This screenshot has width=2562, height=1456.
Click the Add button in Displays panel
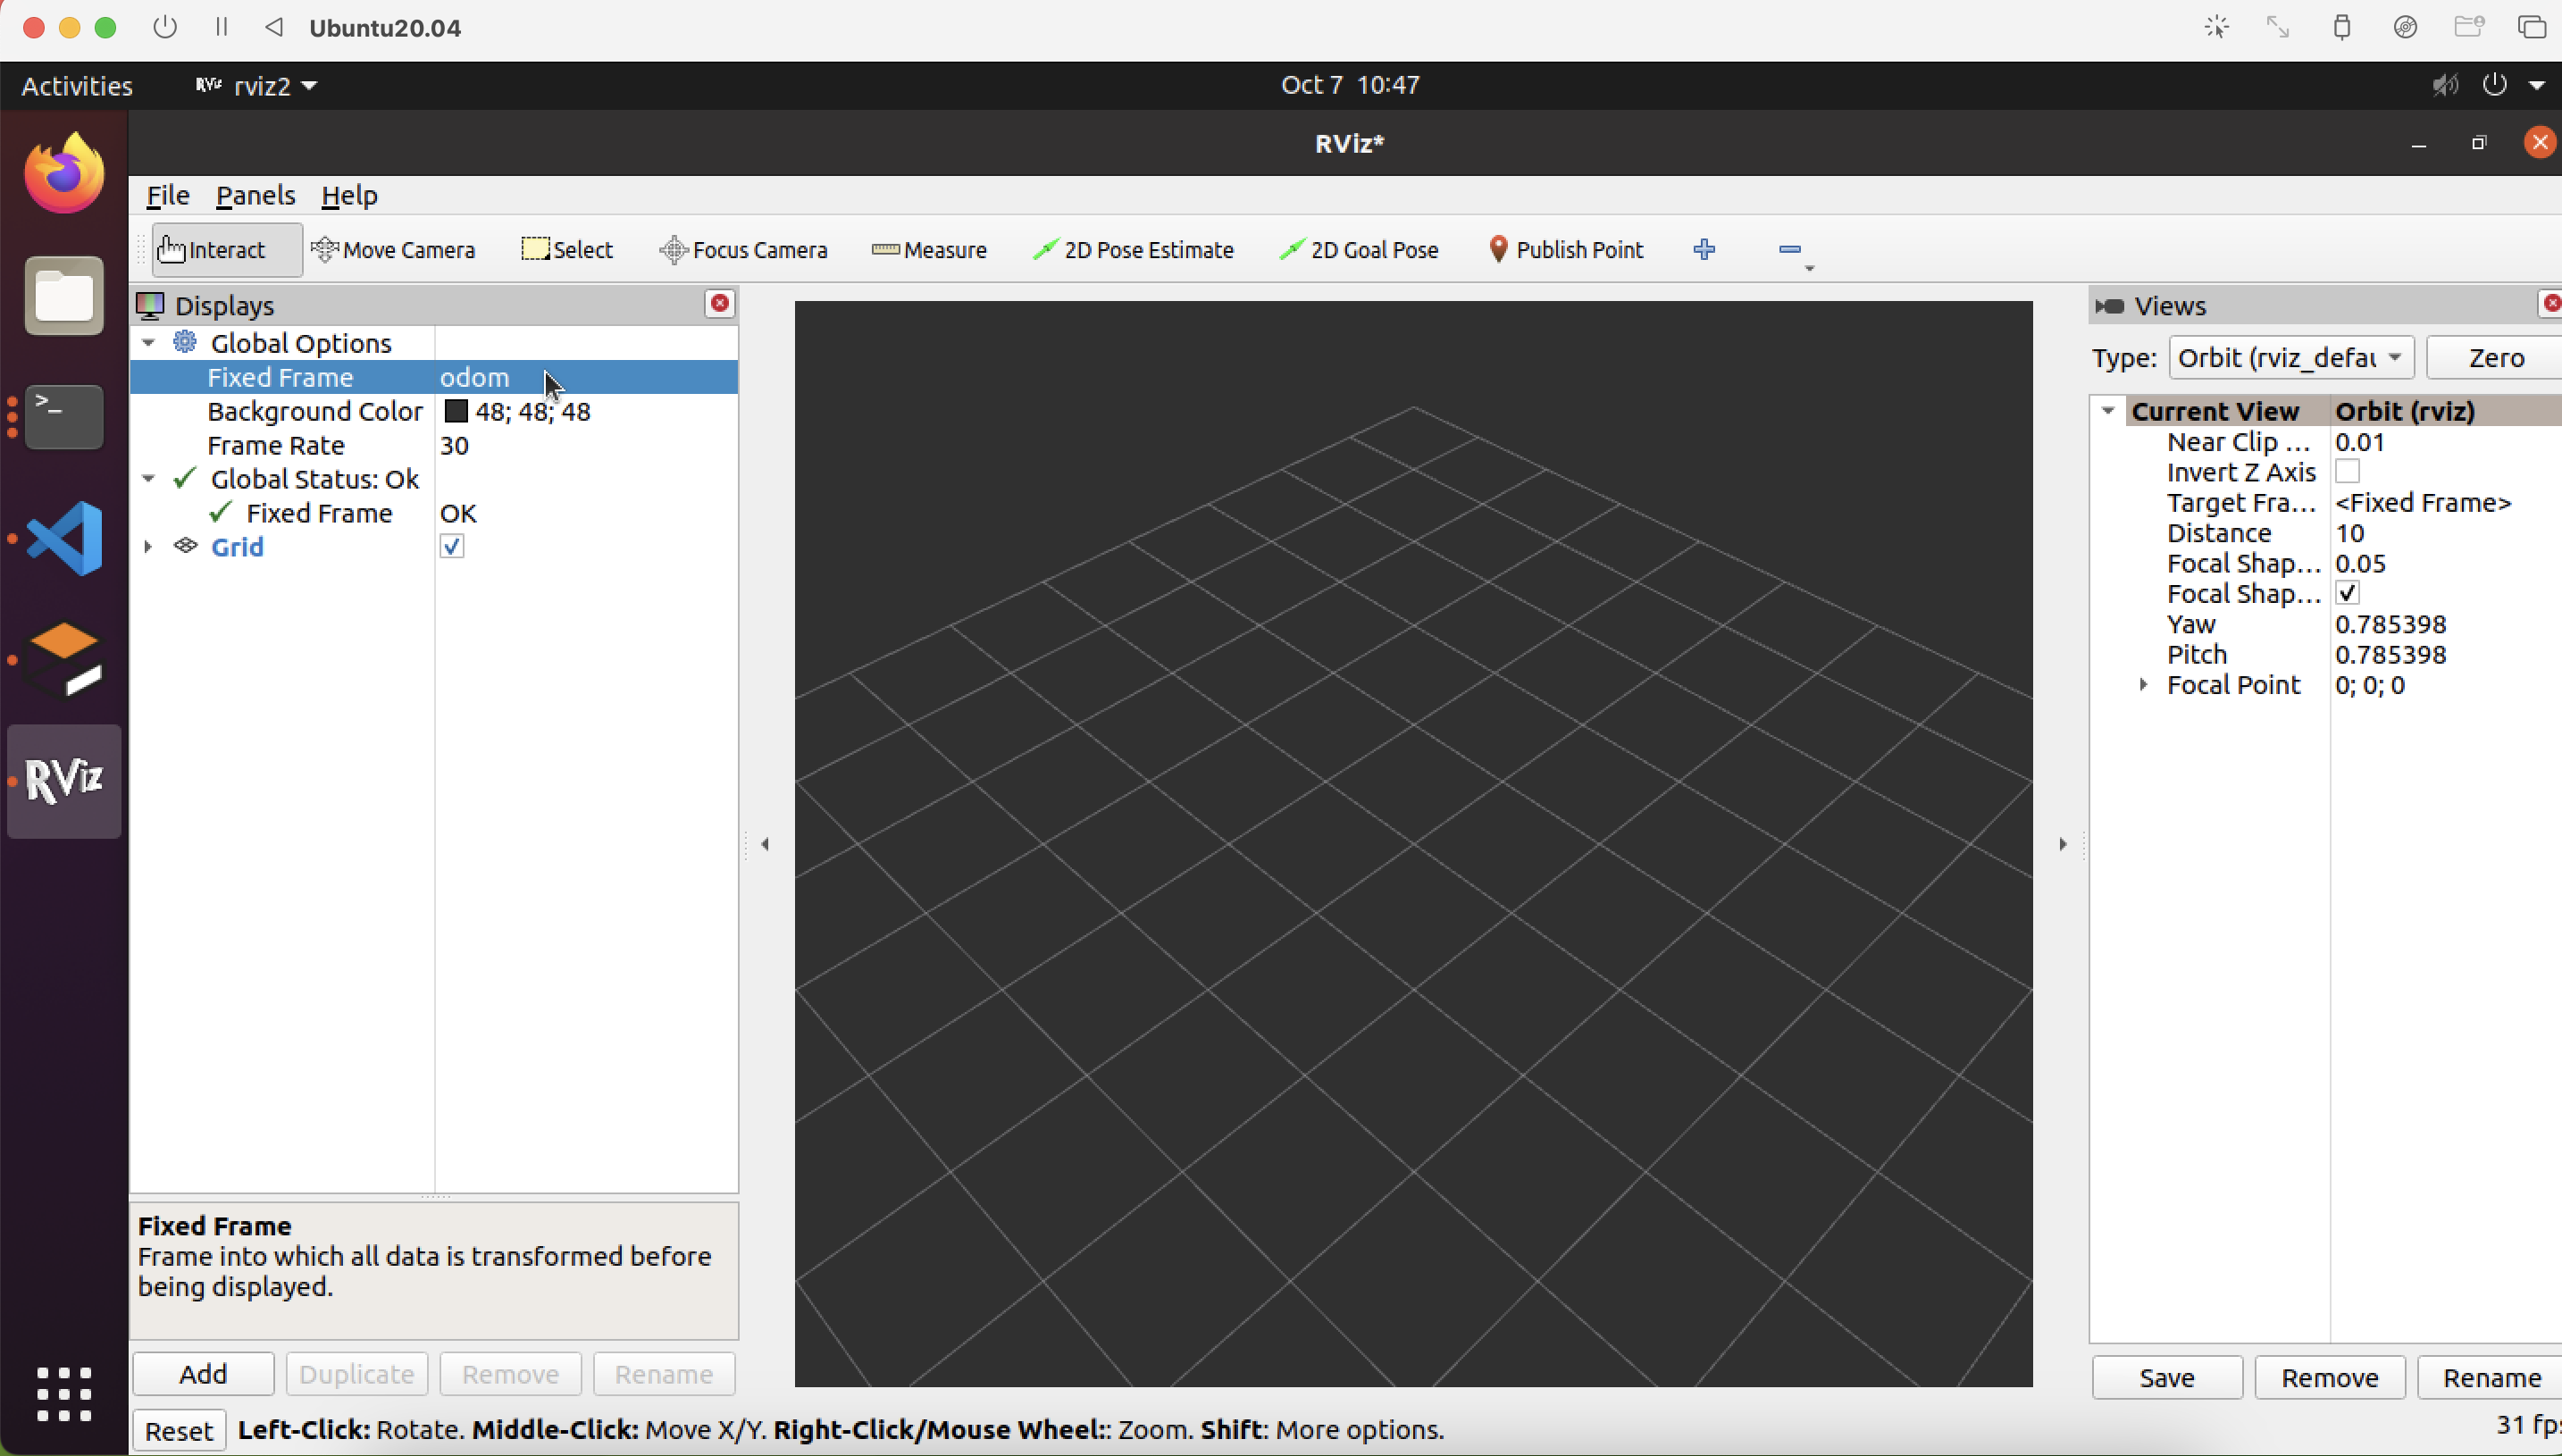203,1373
